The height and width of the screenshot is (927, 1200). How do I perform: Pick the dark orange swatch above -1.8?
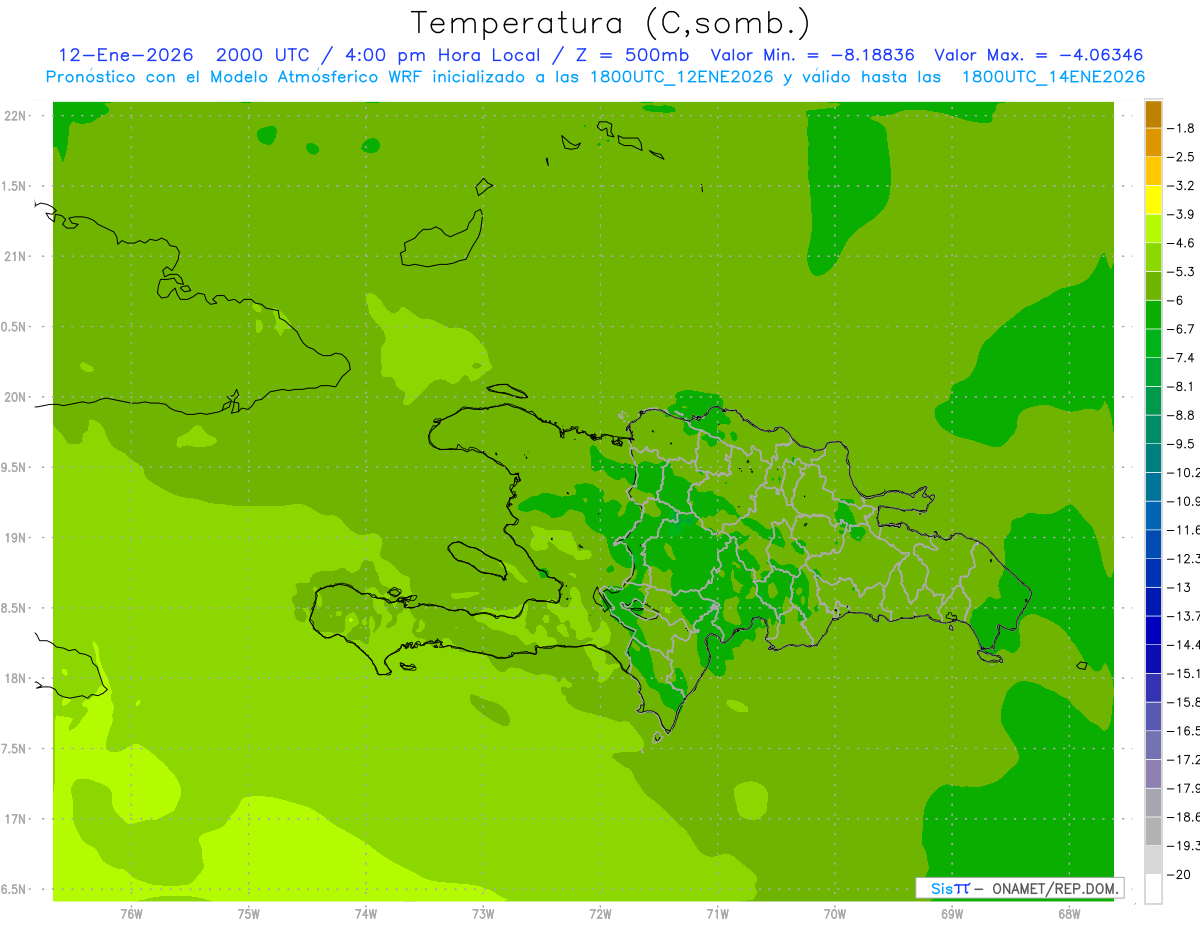point(1153,114)
